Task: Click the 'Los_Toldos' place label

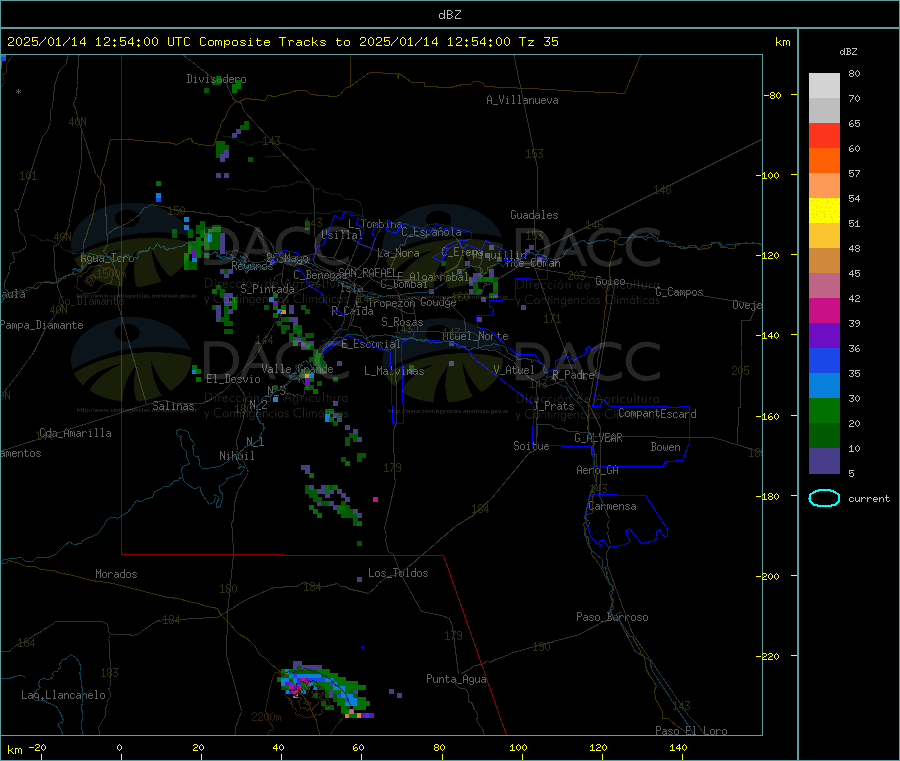Action: pos(398,573)
